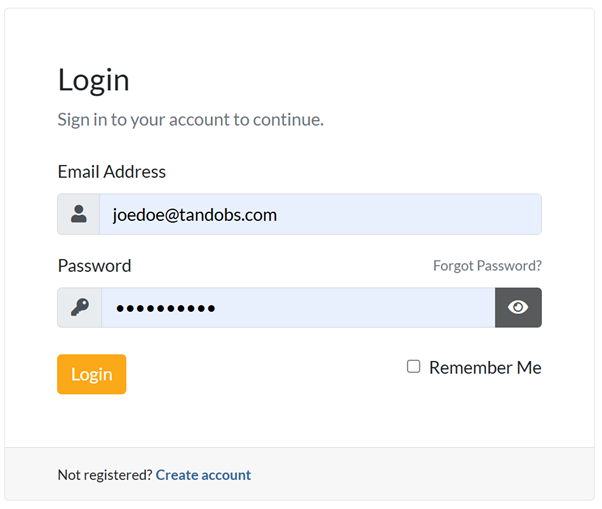Enable the Remember Me checkbox
The image size is (602, 509).
413,367
